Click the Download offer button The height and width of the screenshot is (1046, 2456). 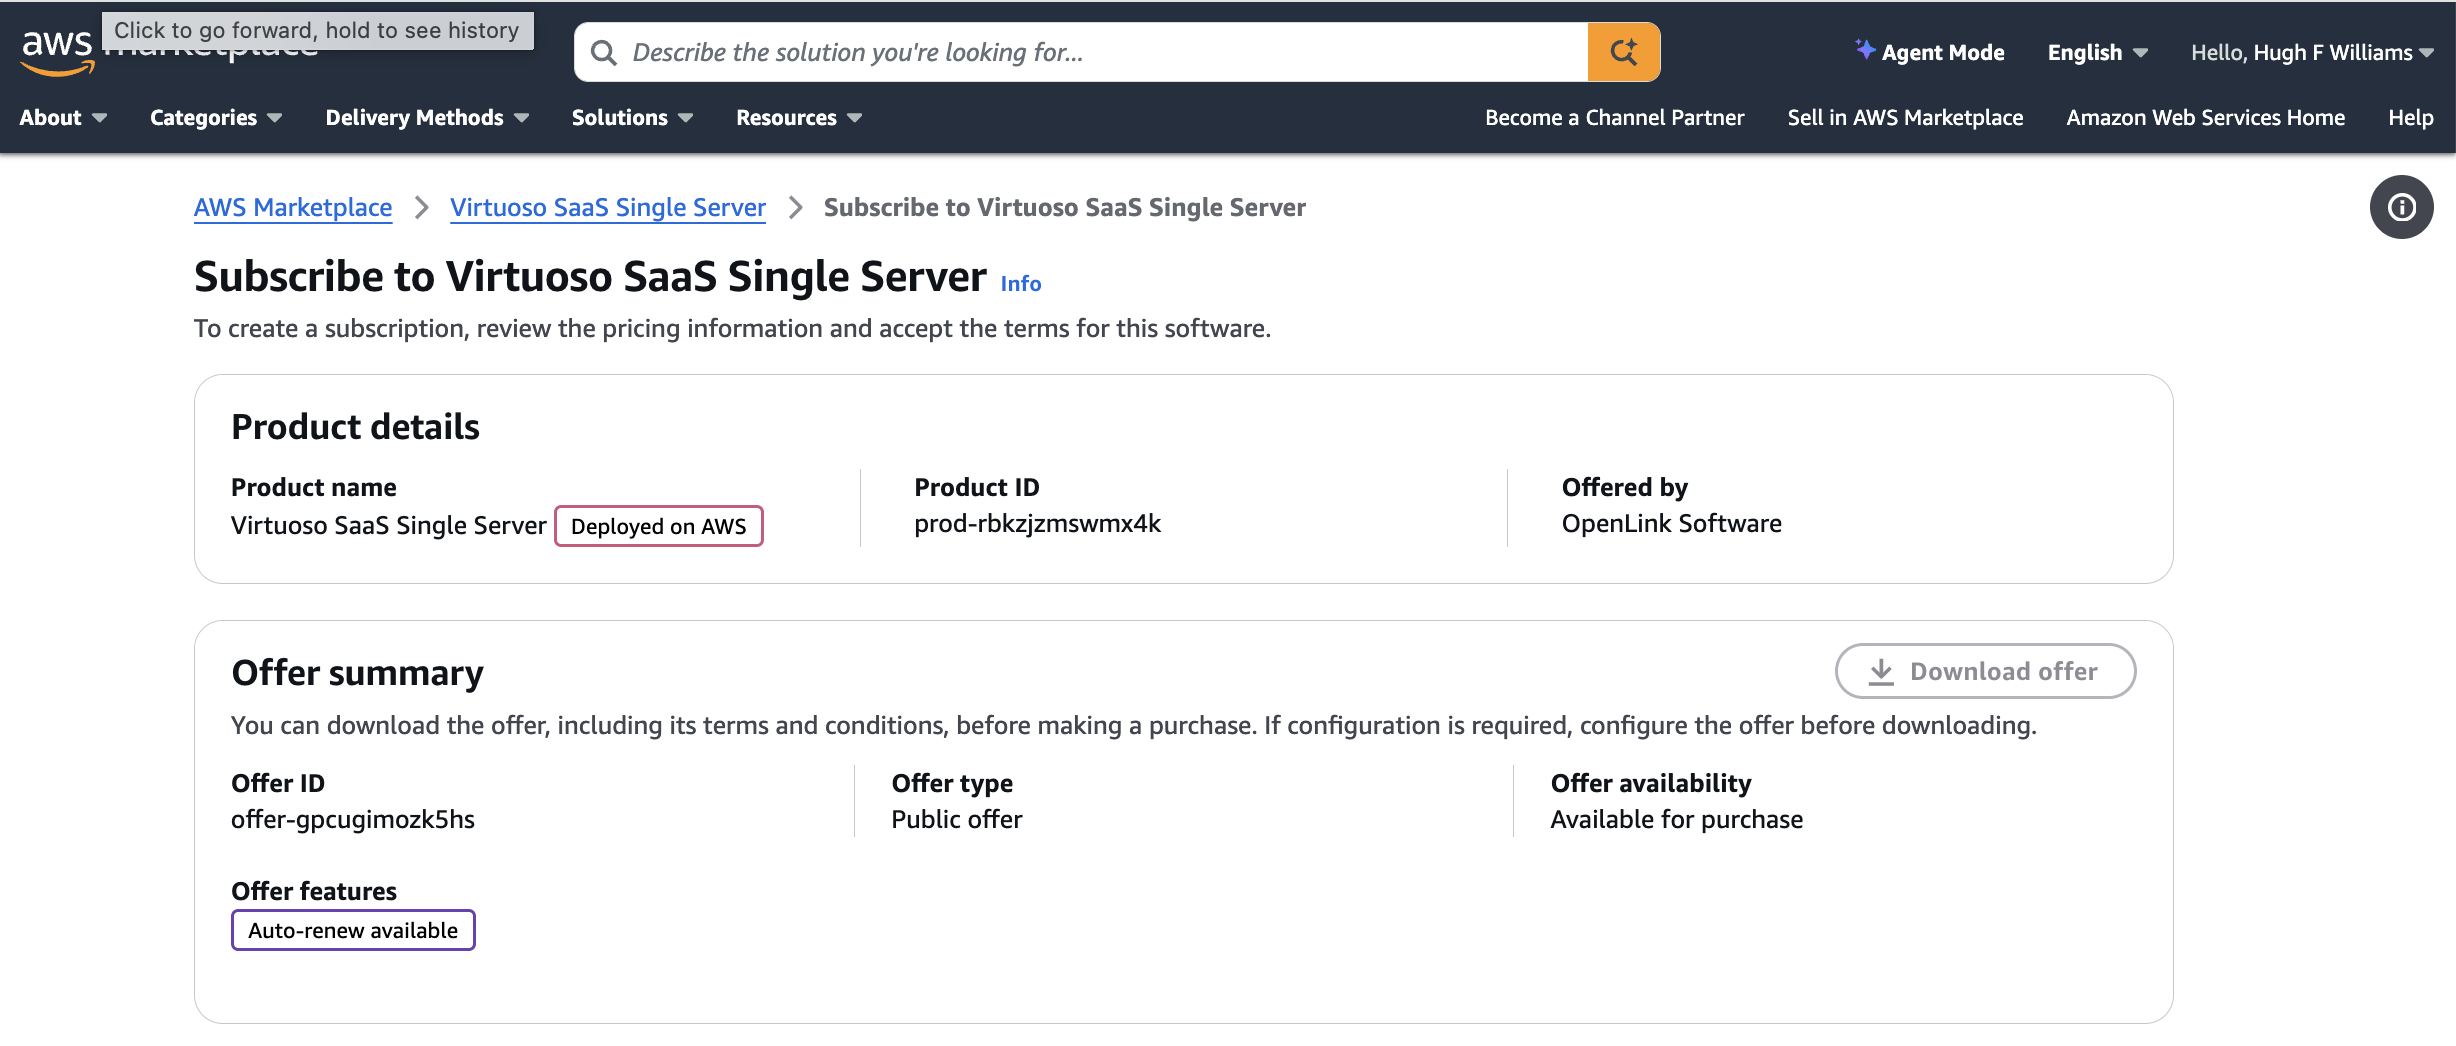tap(1985, 671)
